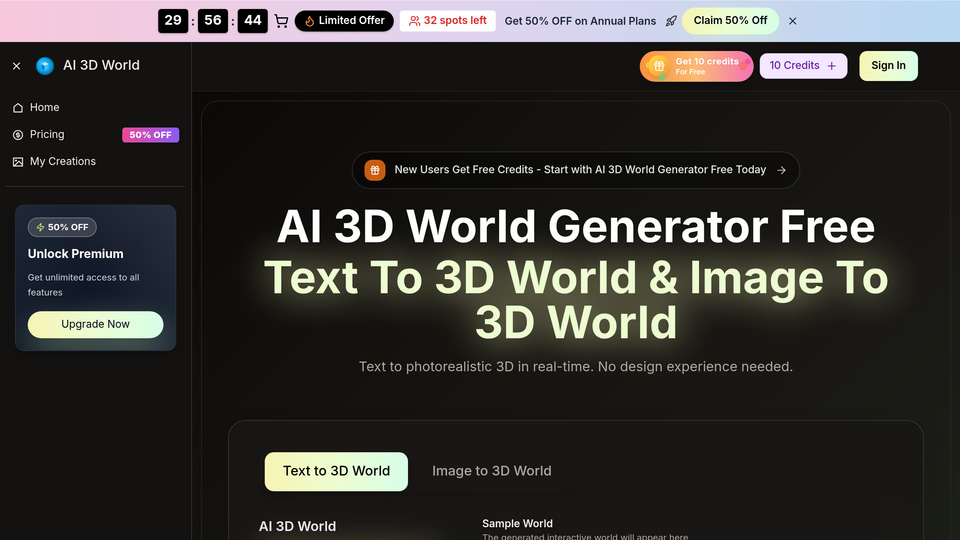
Task: Click the Sign In button
Action: pos(888,66)
